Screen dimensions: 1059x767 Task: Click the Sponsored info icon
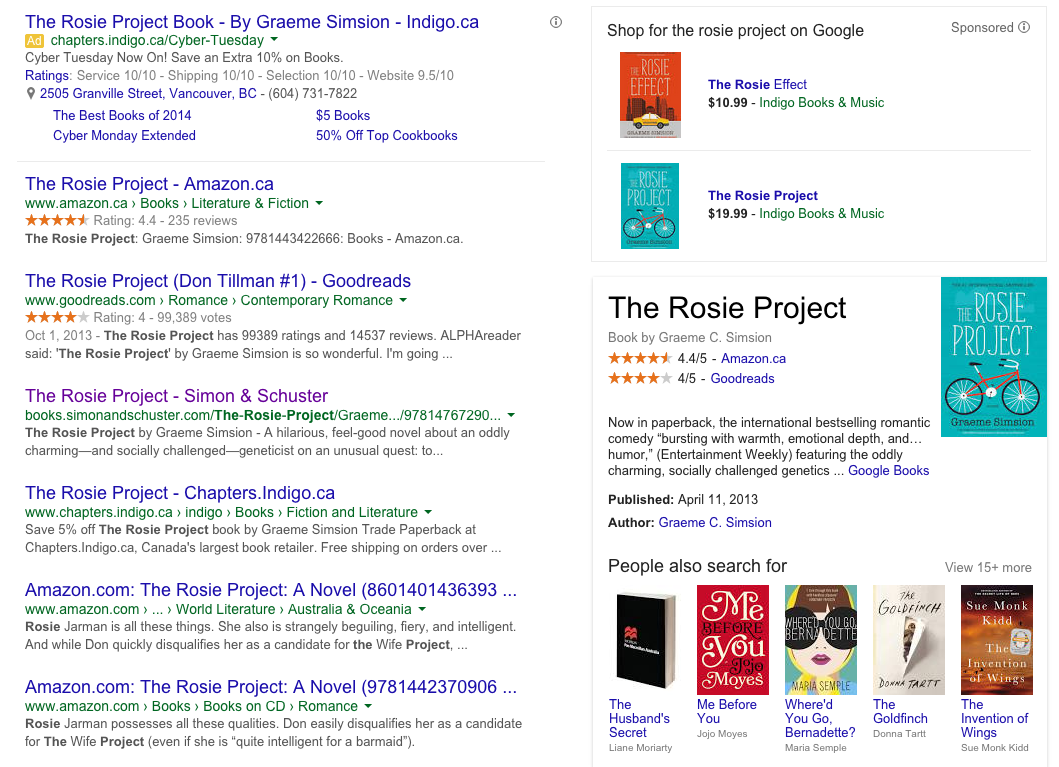1024,28
